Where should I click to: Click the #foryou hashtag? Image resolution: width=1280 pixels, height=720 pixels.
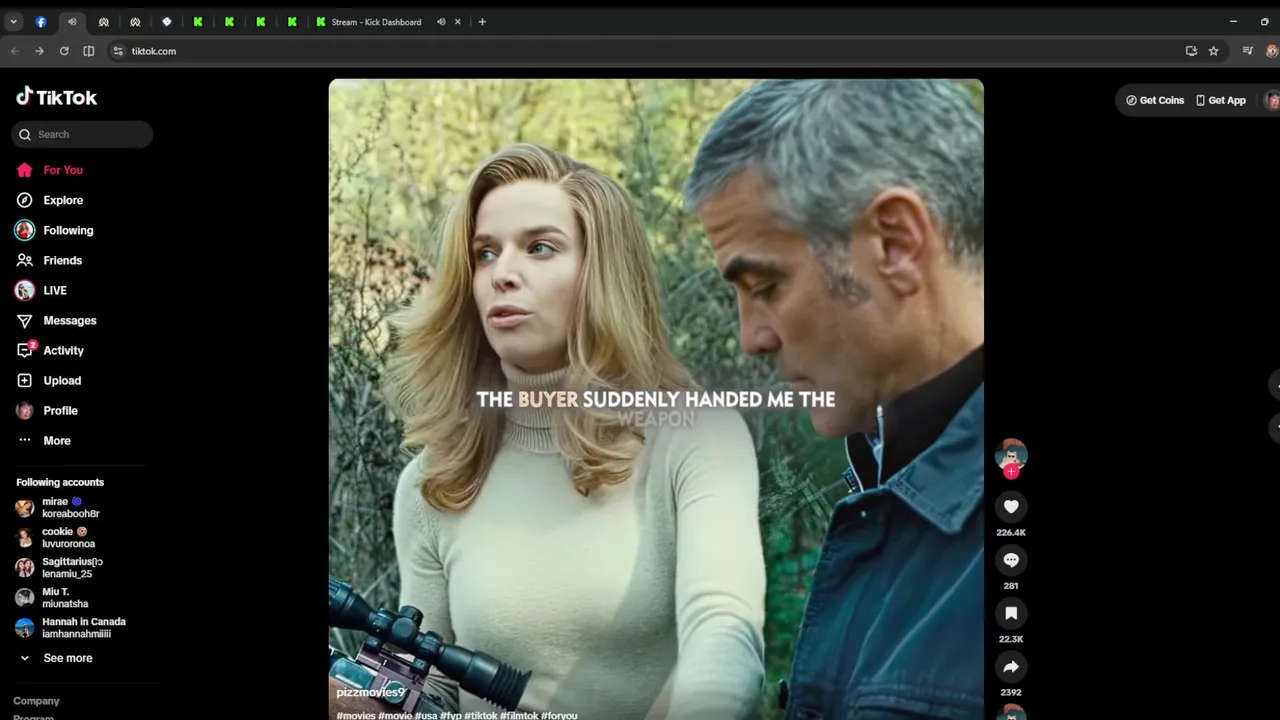[559, 715]
